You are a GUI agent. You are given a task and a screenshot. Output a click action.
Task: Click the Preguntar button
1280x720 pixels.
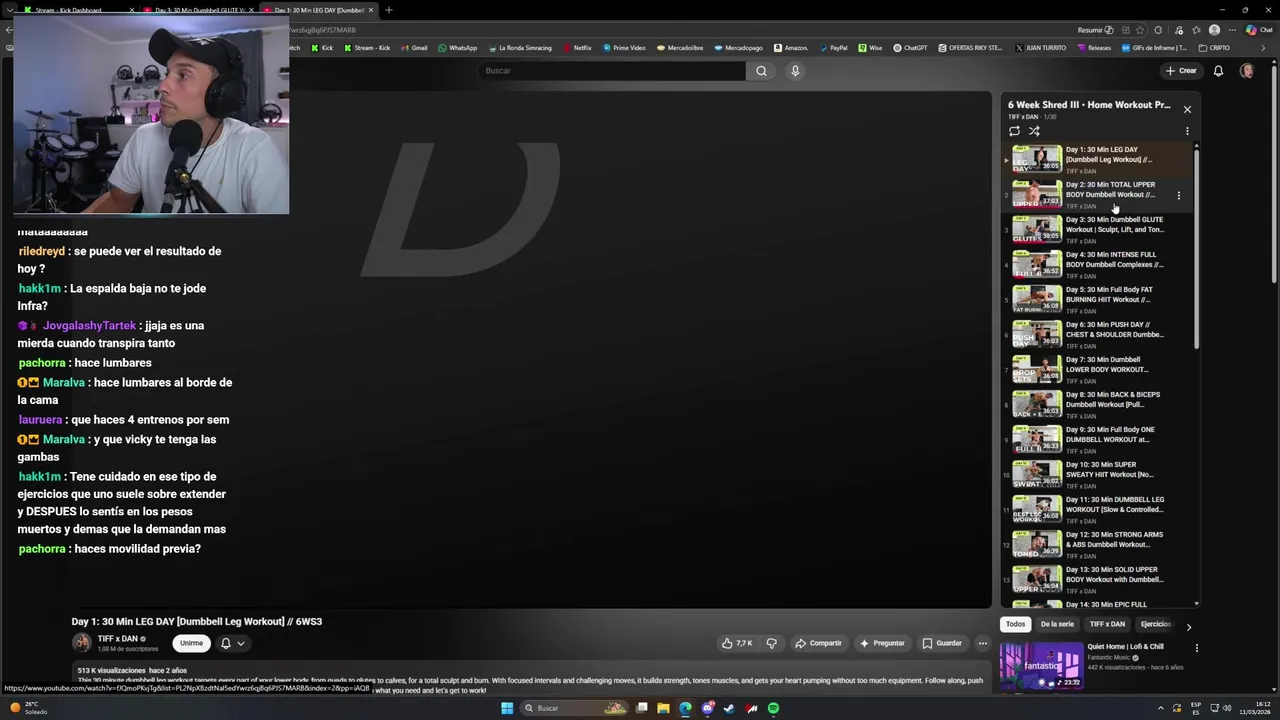click(x=881, y=643)
